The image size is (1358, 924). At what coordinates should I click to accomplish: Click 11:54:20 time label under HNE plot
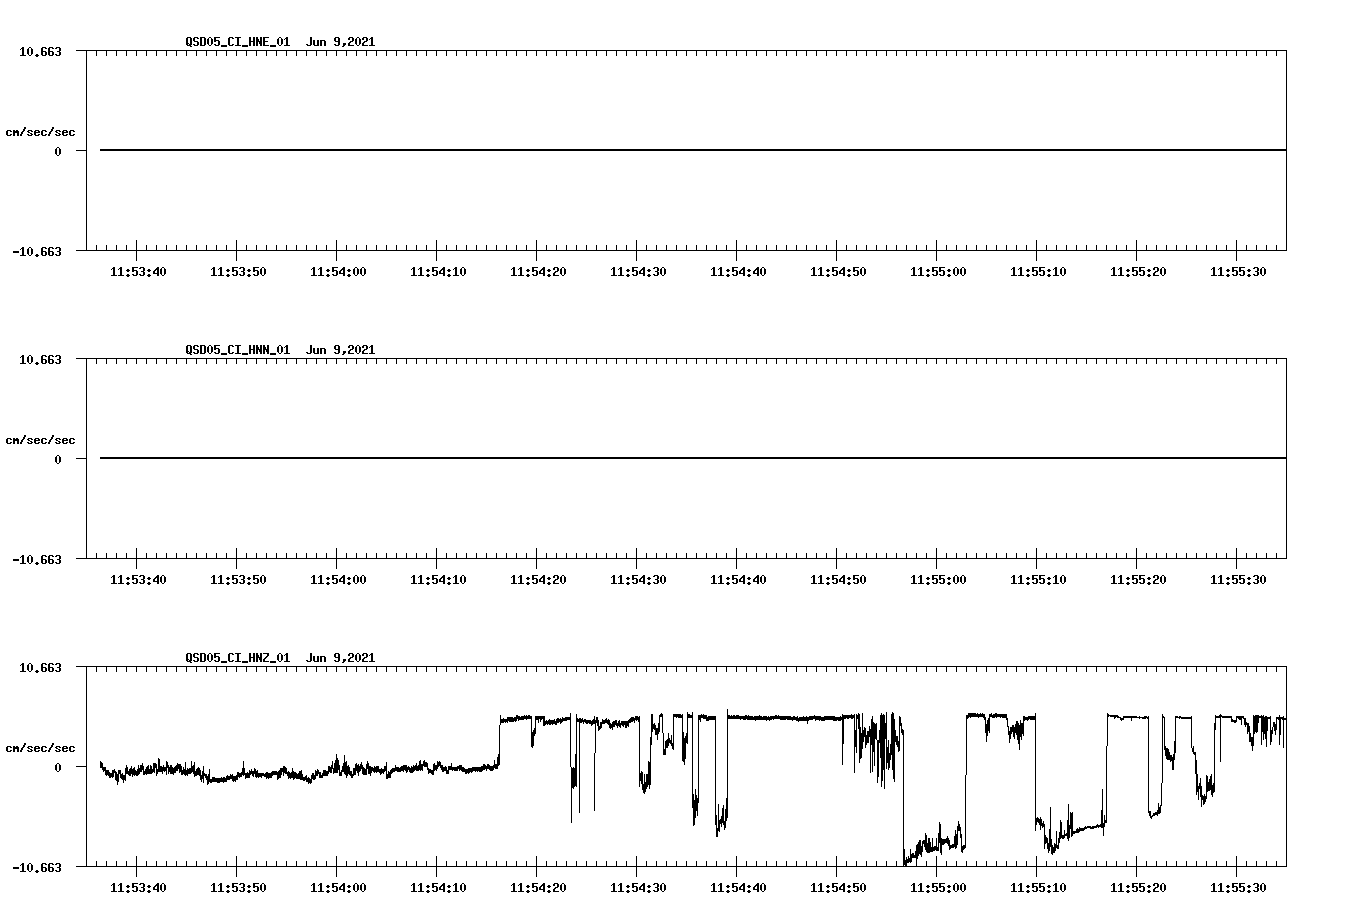click(538, 271)
